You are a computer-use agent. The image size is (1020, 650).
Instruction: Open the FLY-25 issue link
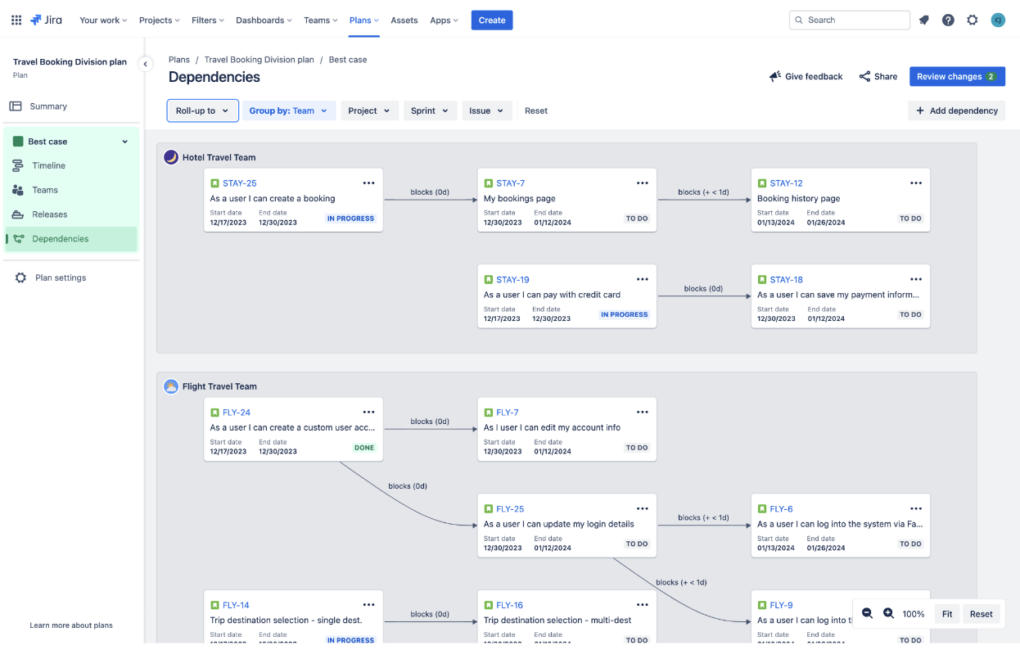pyautogui.click(x=510, y=509)
